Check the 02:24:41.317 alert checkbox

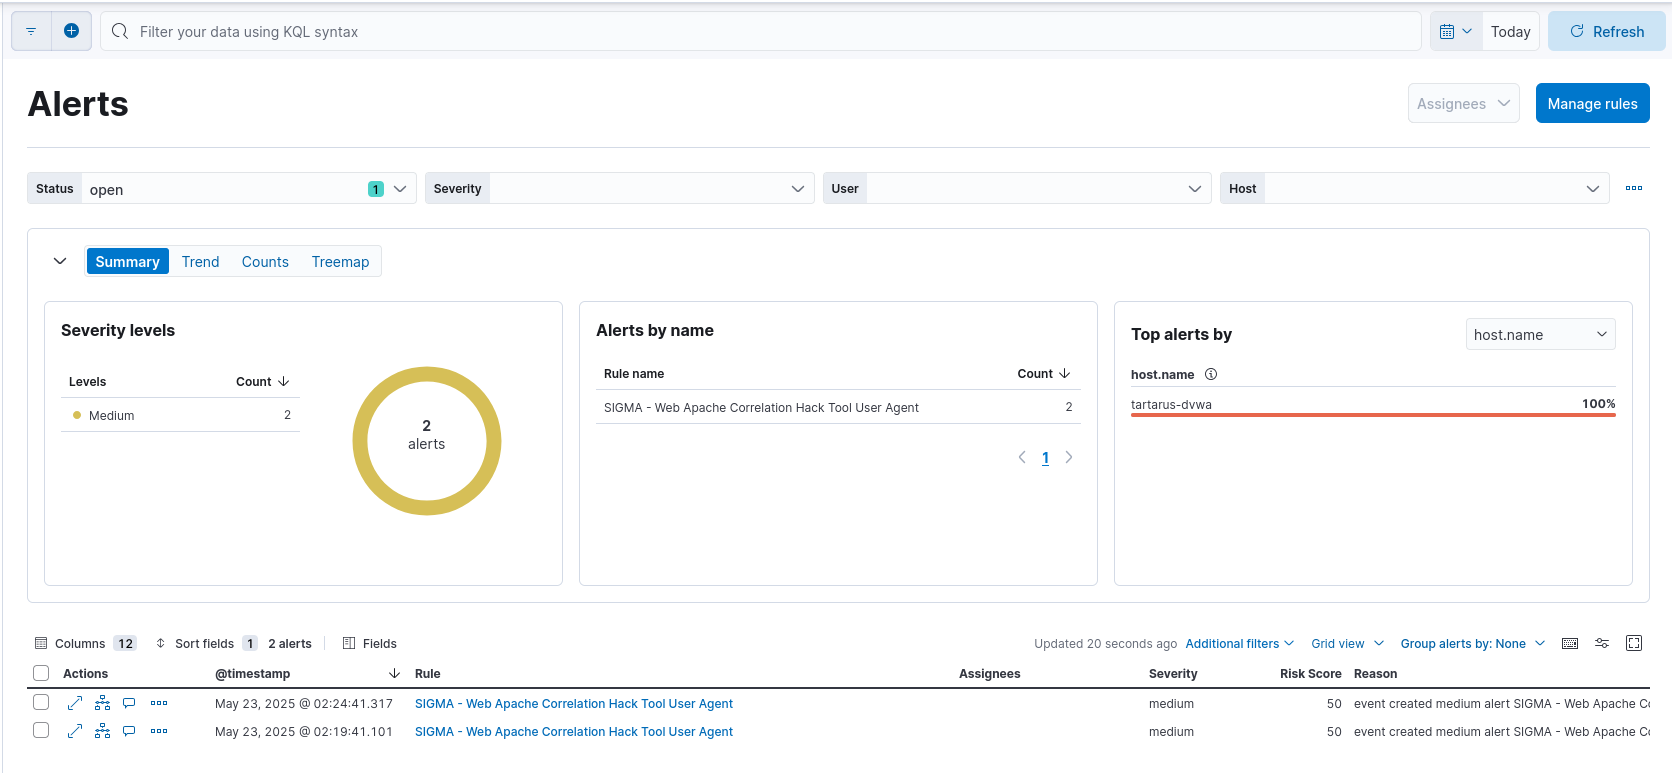coord(41,702)
